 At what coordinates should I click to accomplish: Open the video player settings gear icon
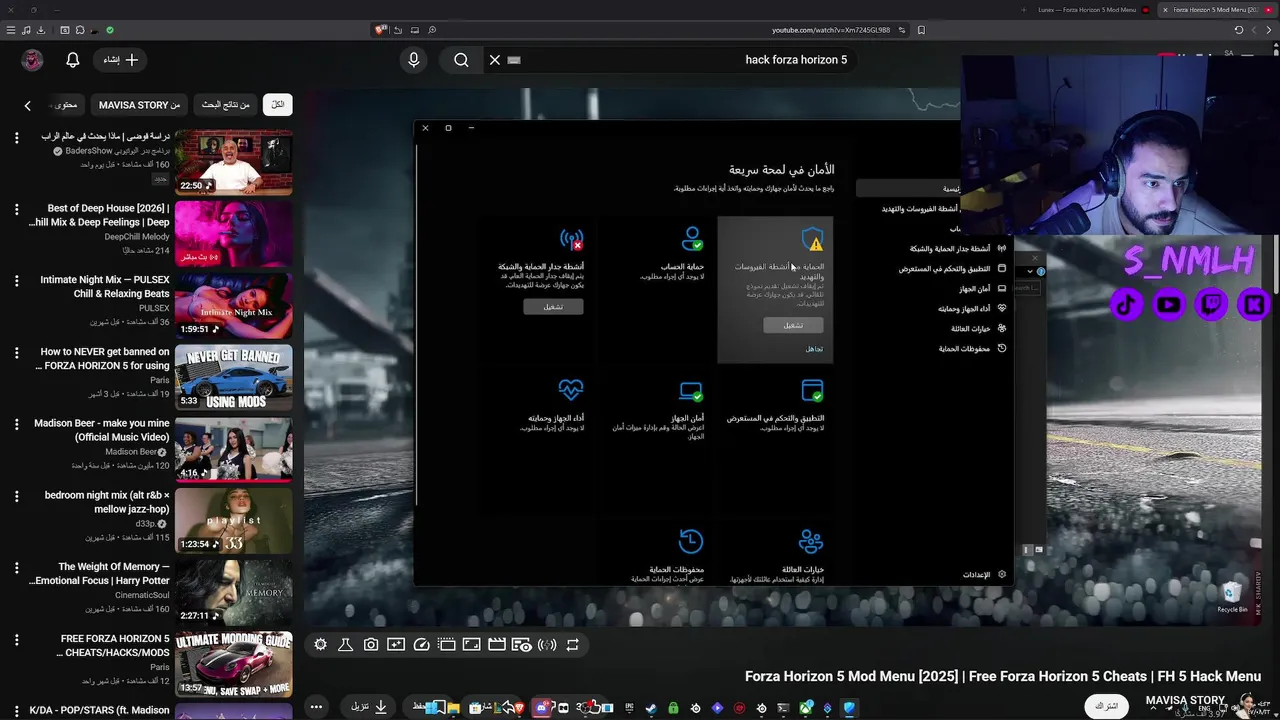point(320,645)
